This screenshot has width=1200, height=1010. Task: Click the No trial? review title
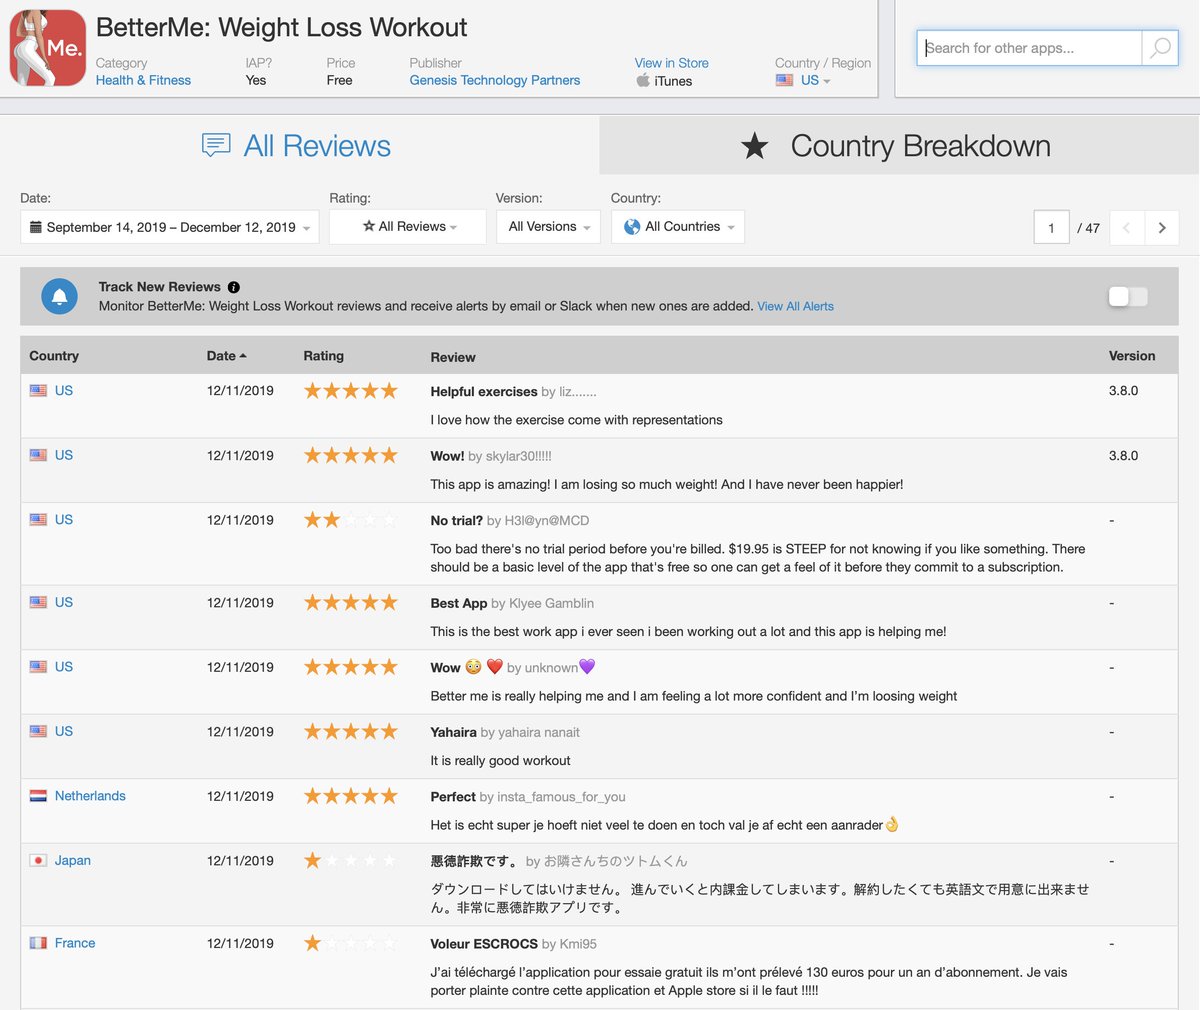point(457,521)
